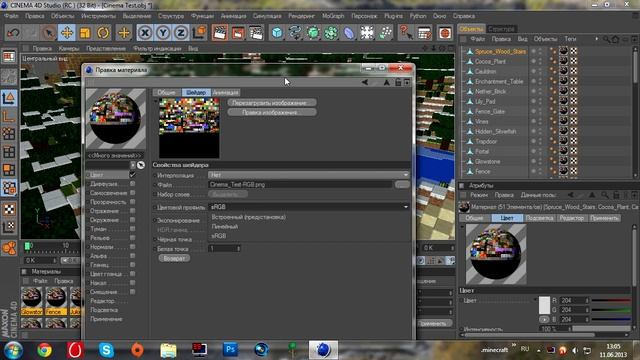
Task: Choose Линейный from the color profile list
Action: click(x=224, y=227)
